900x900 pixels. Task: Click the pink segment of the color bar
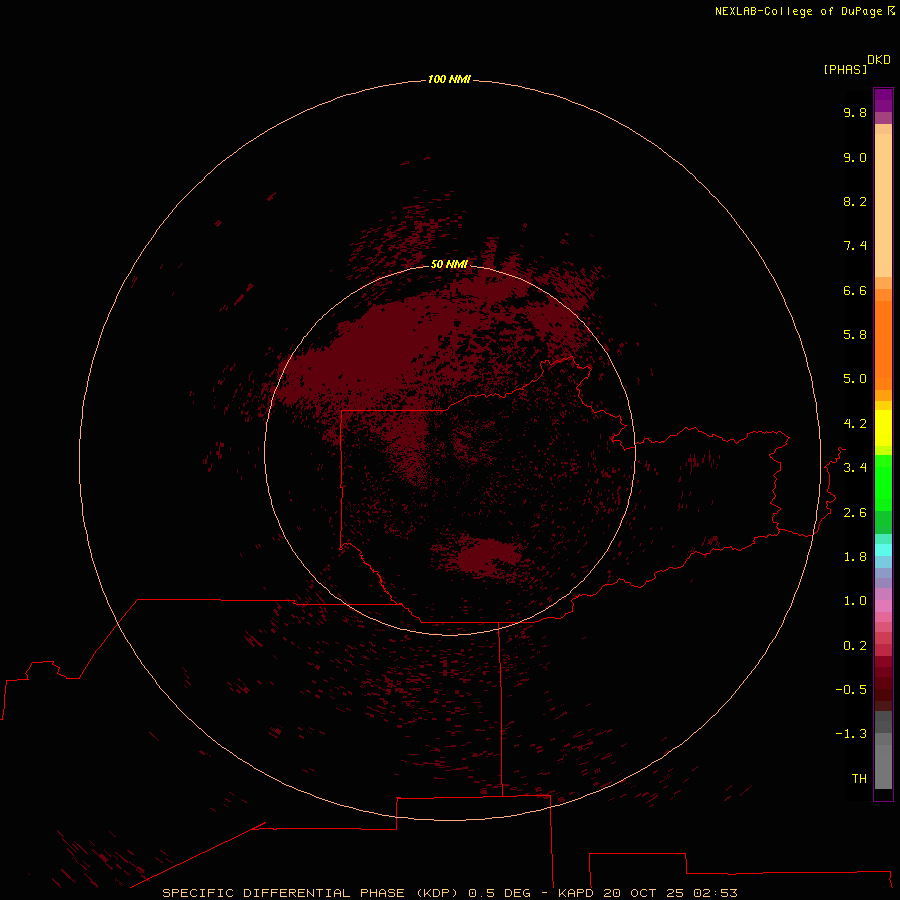pos(883,606)
